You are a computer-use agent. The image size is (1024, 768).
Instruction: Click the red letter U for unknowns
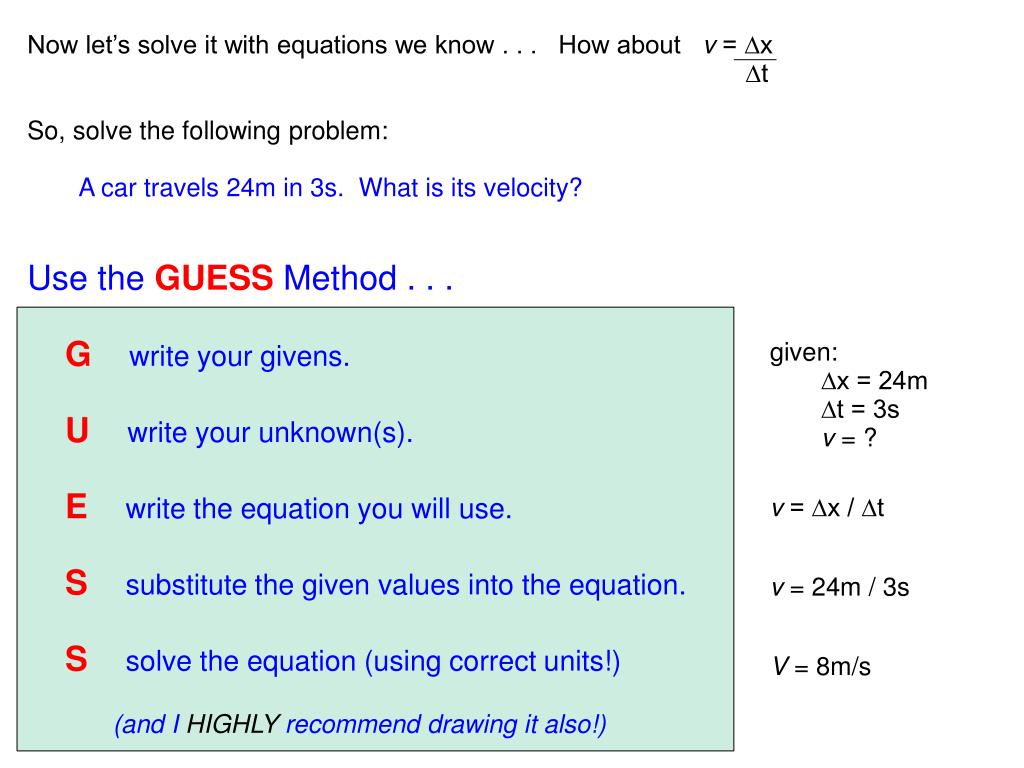pyautogui.click(x=77, y=431)
